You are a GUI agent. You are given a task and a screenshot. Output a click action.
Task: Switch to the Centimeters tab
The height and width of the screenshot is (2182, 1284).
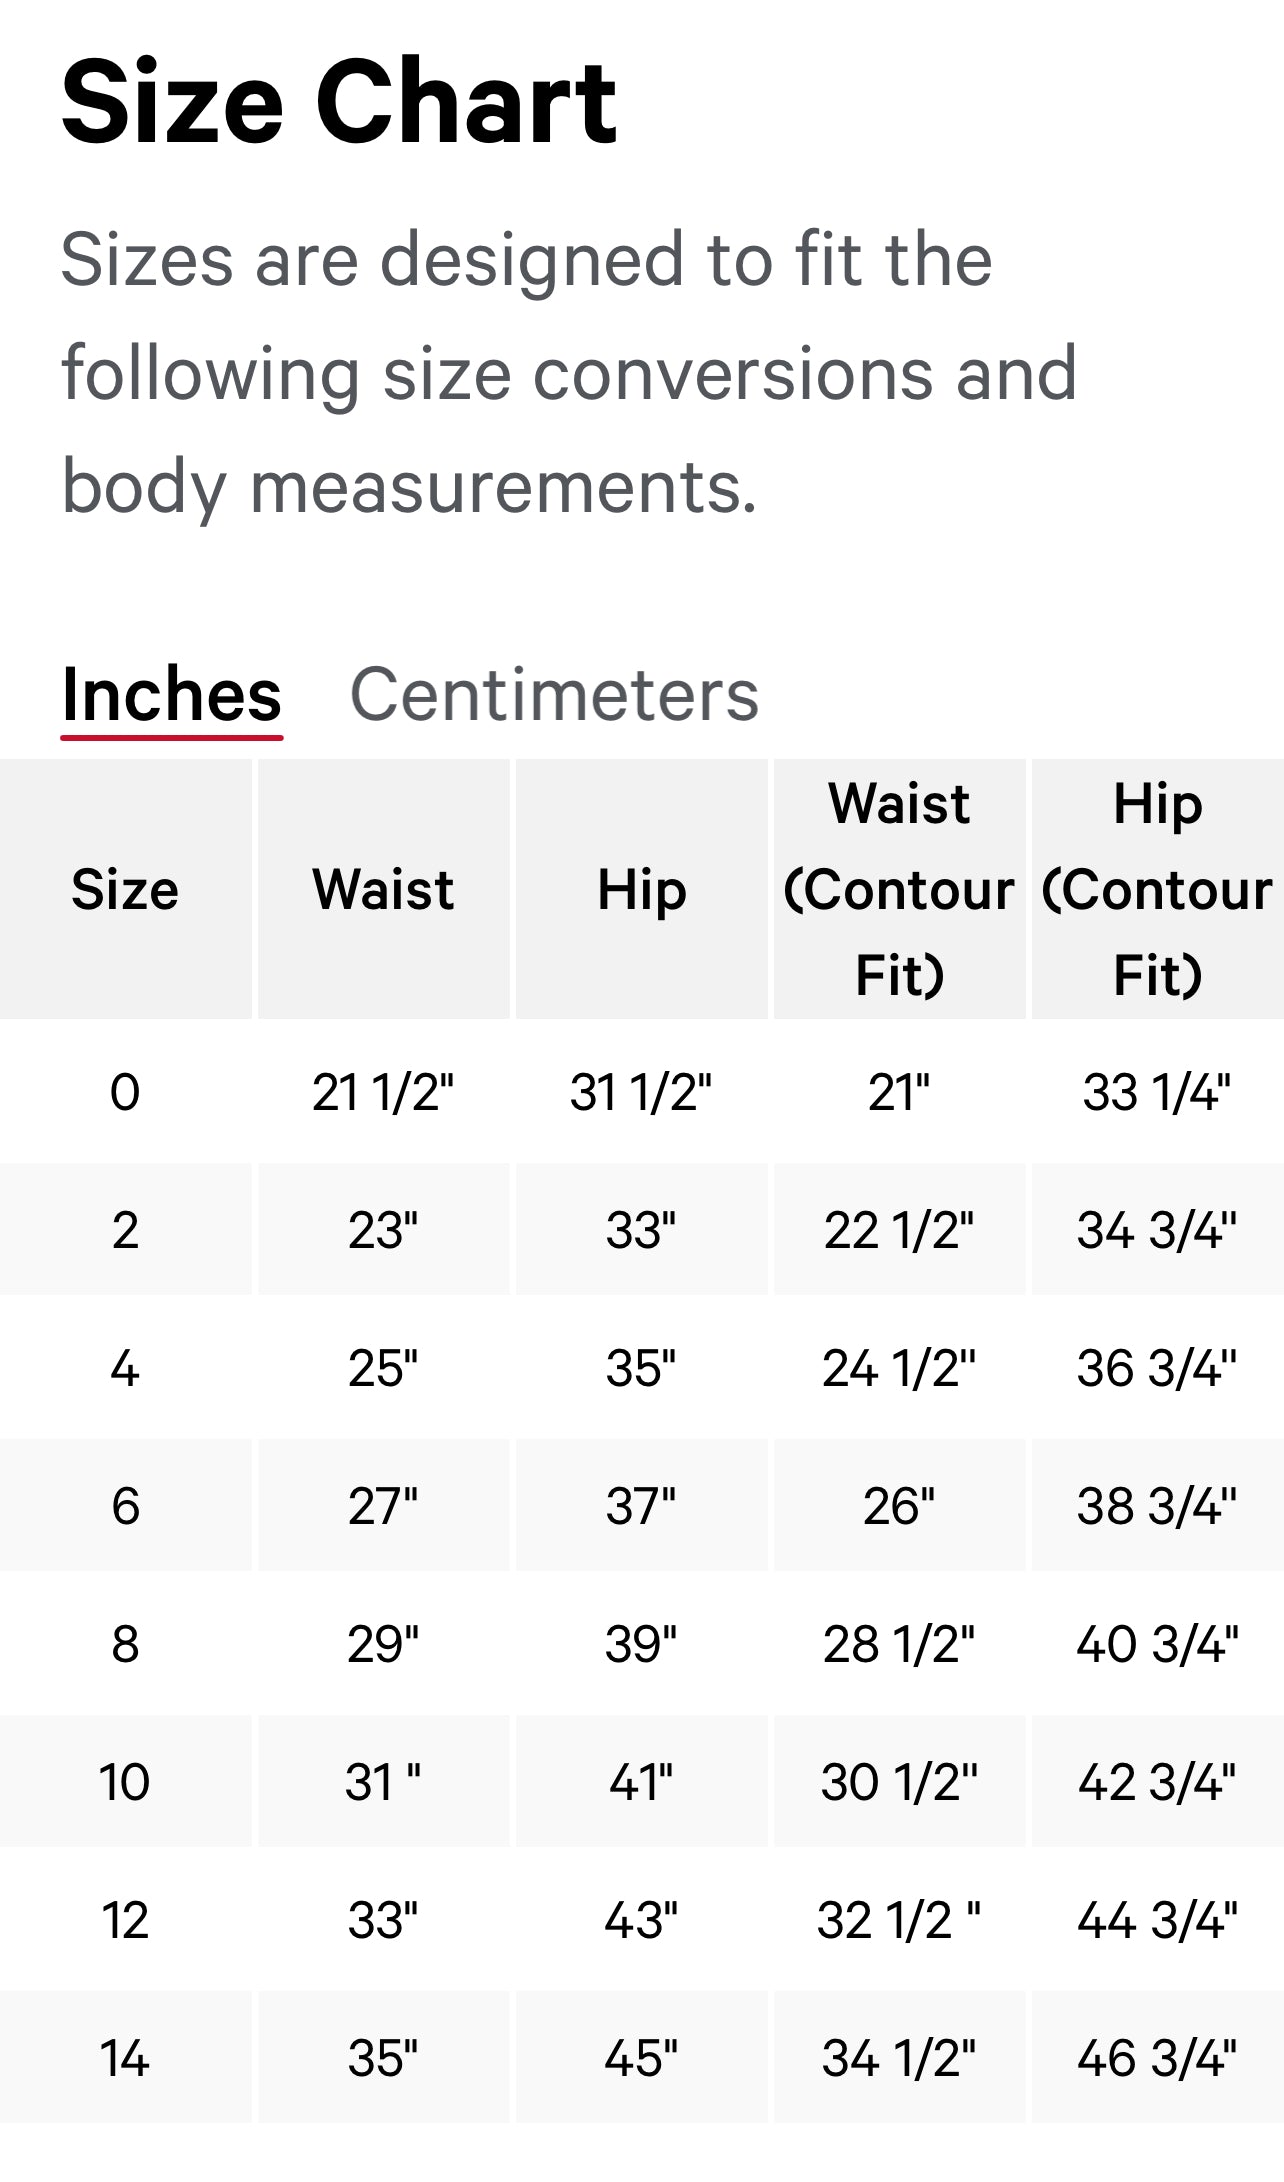(x=554, y=694)
